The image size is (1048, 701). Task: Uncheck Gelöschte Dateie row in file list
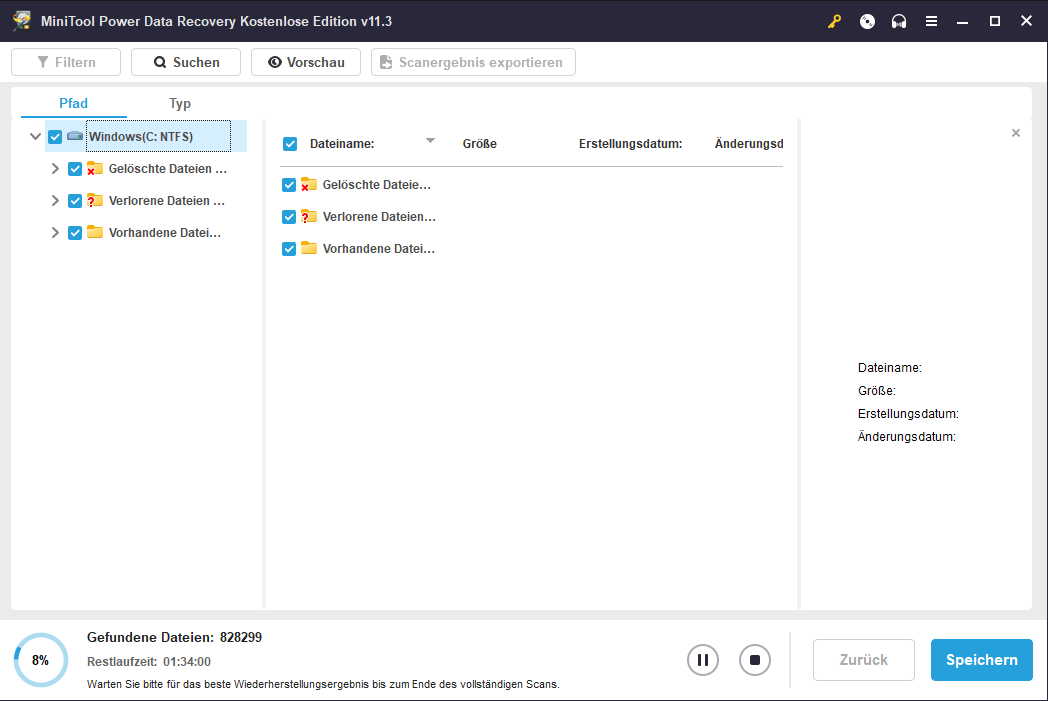289,185
